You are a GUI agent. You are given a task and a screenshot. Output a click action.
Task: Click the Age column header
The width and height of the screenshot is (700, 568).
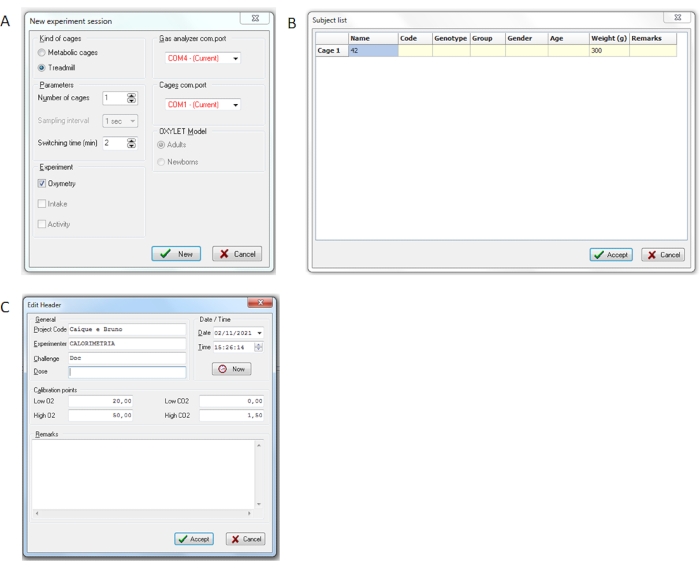pyautogui.click(x=568, y=38)
